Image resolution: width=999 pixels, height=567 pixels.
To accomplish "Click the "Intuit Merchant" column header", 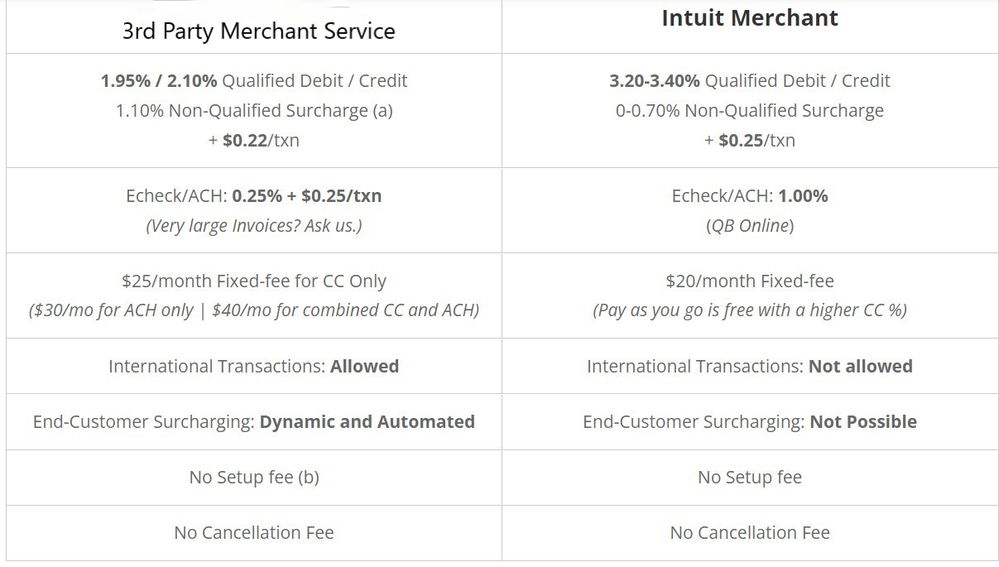I will (749, 19).
